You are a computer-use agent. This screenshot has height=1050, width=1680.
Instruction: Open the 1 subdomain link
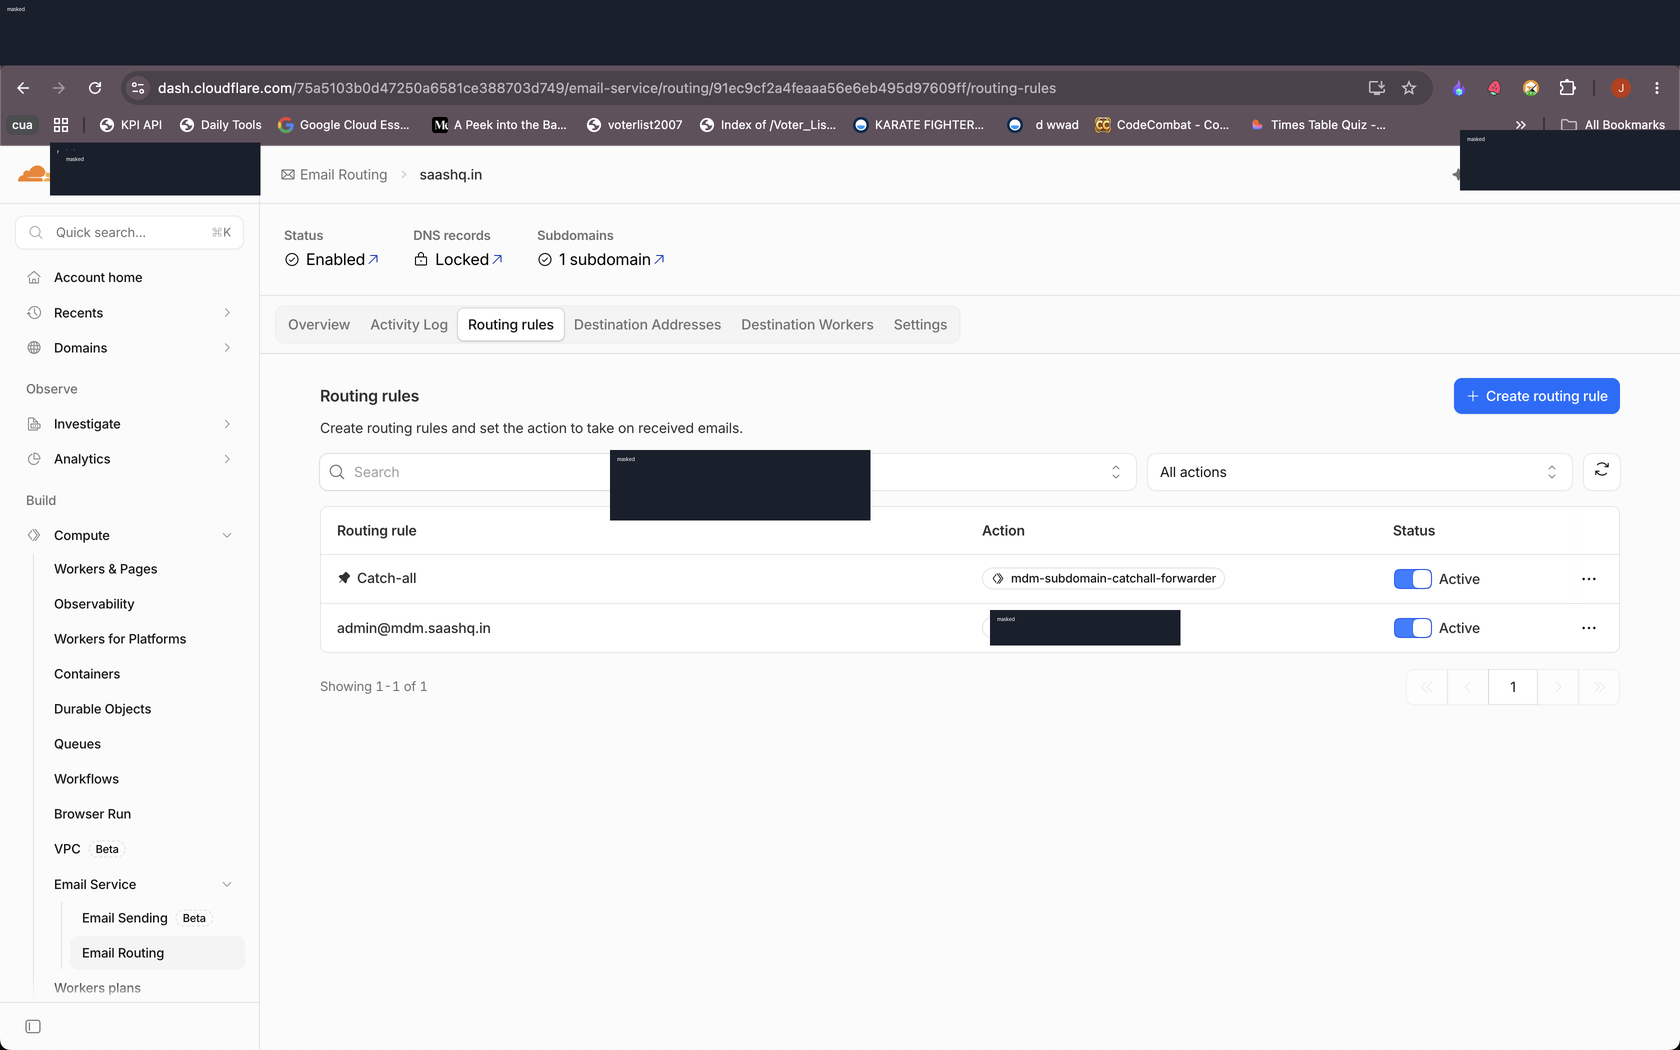[x=611, y=259]
